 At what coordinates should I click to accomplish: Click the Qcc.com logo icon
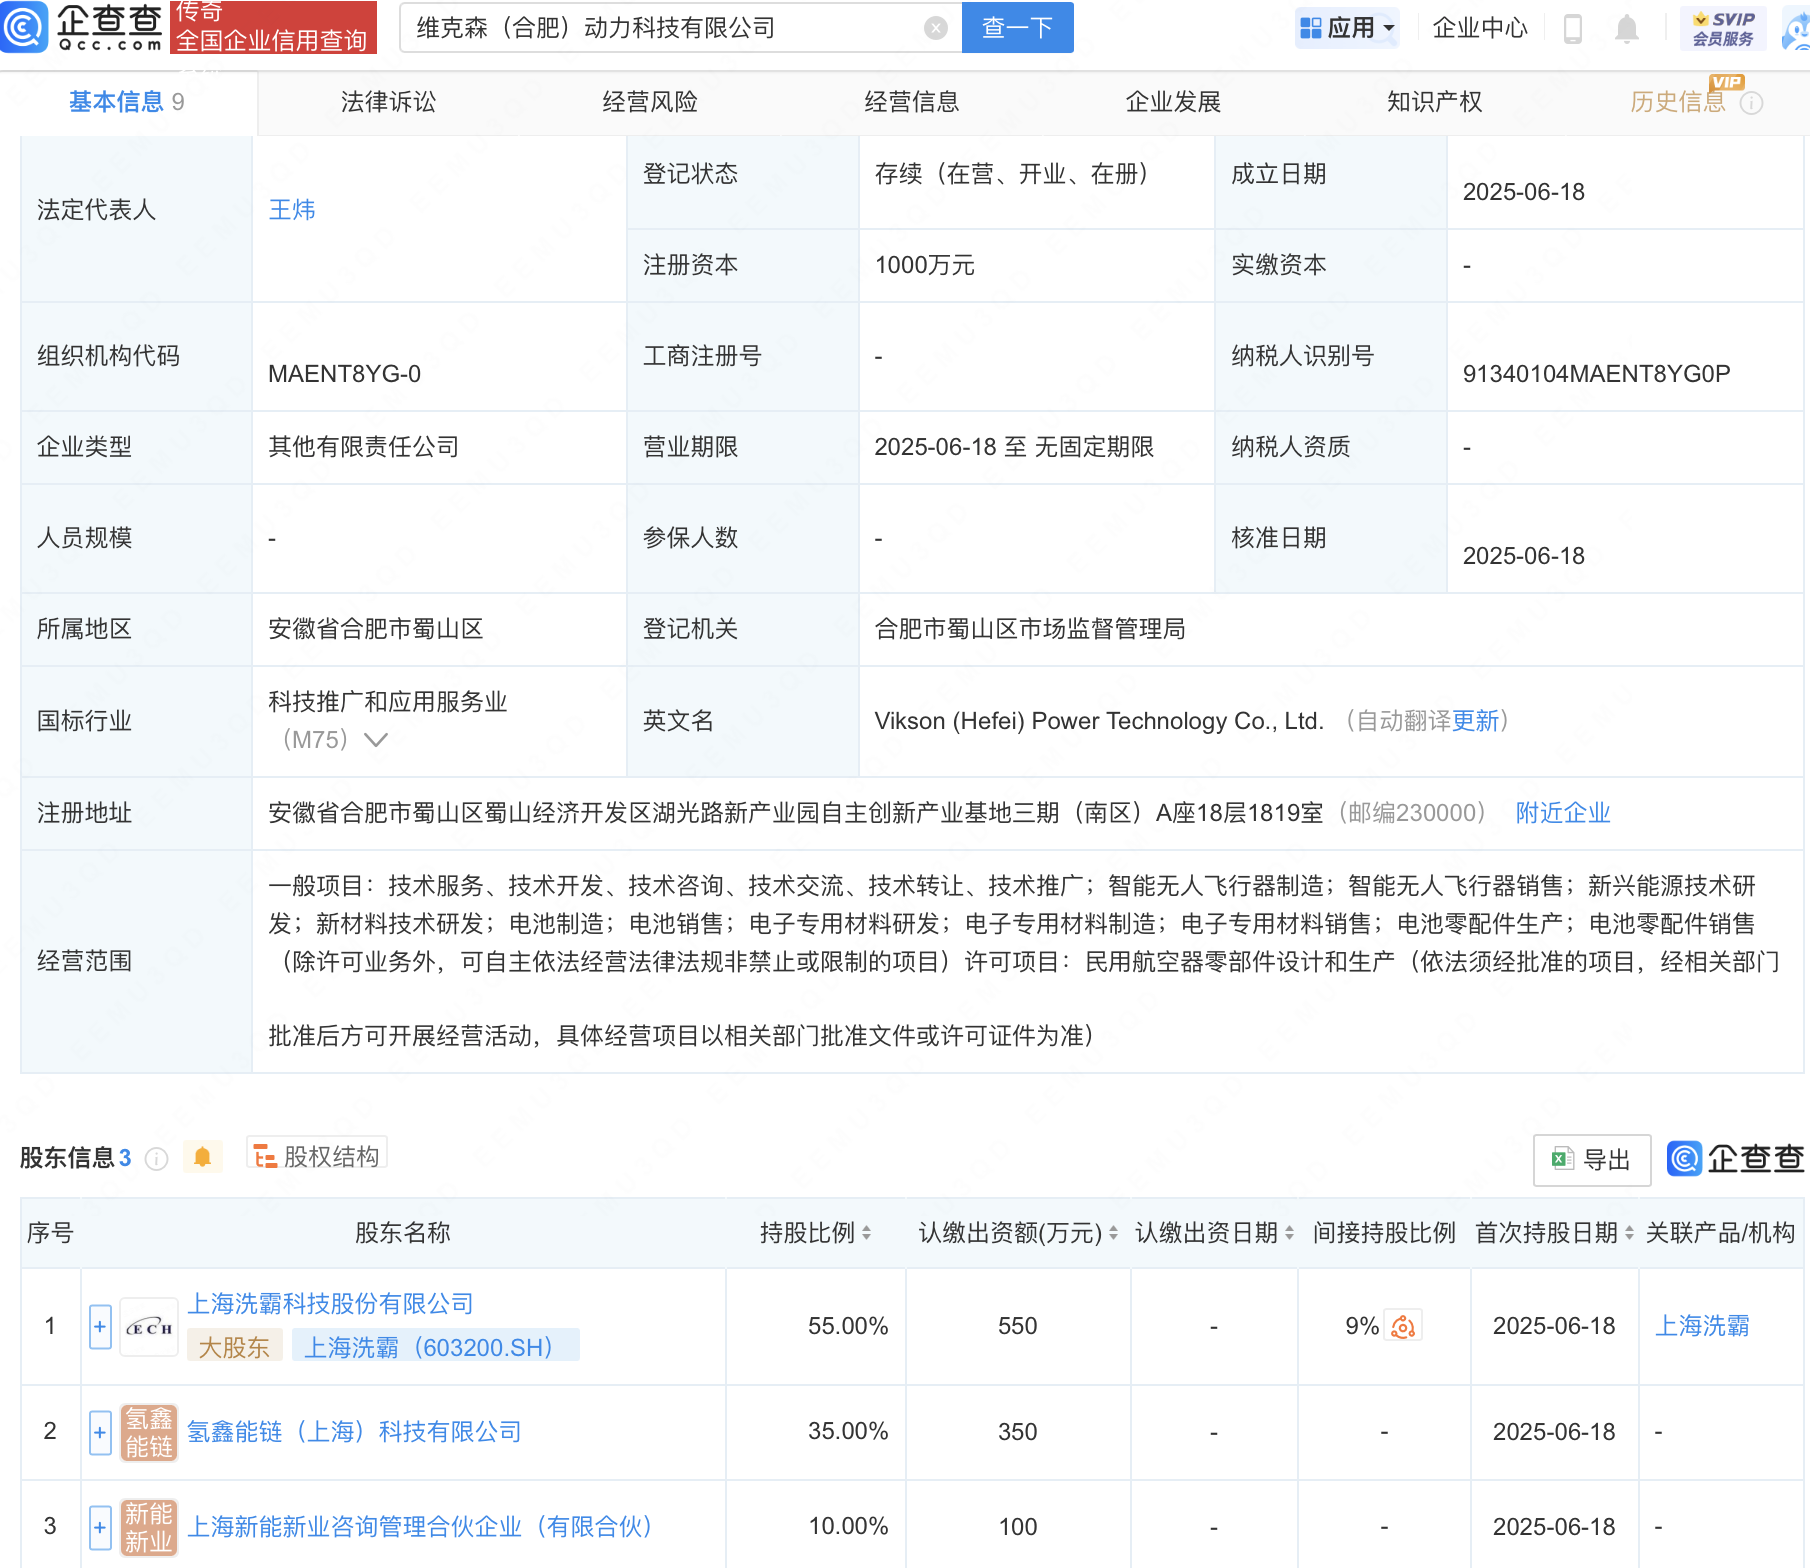(x=24, y=27)
